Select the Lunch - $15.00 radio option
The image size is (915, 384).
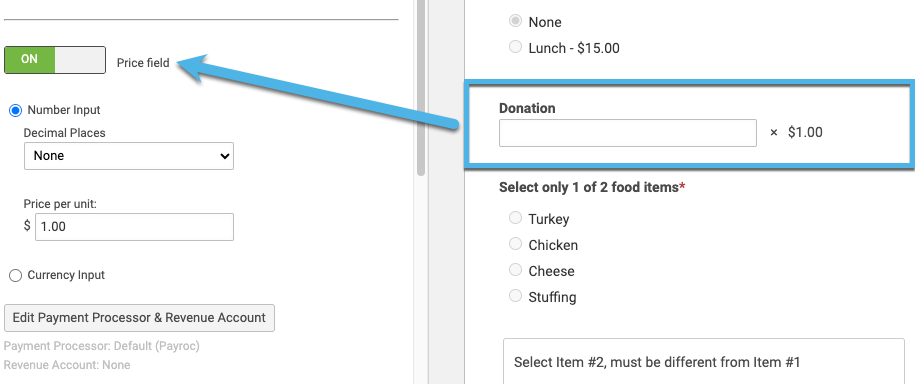click(515, 47)
